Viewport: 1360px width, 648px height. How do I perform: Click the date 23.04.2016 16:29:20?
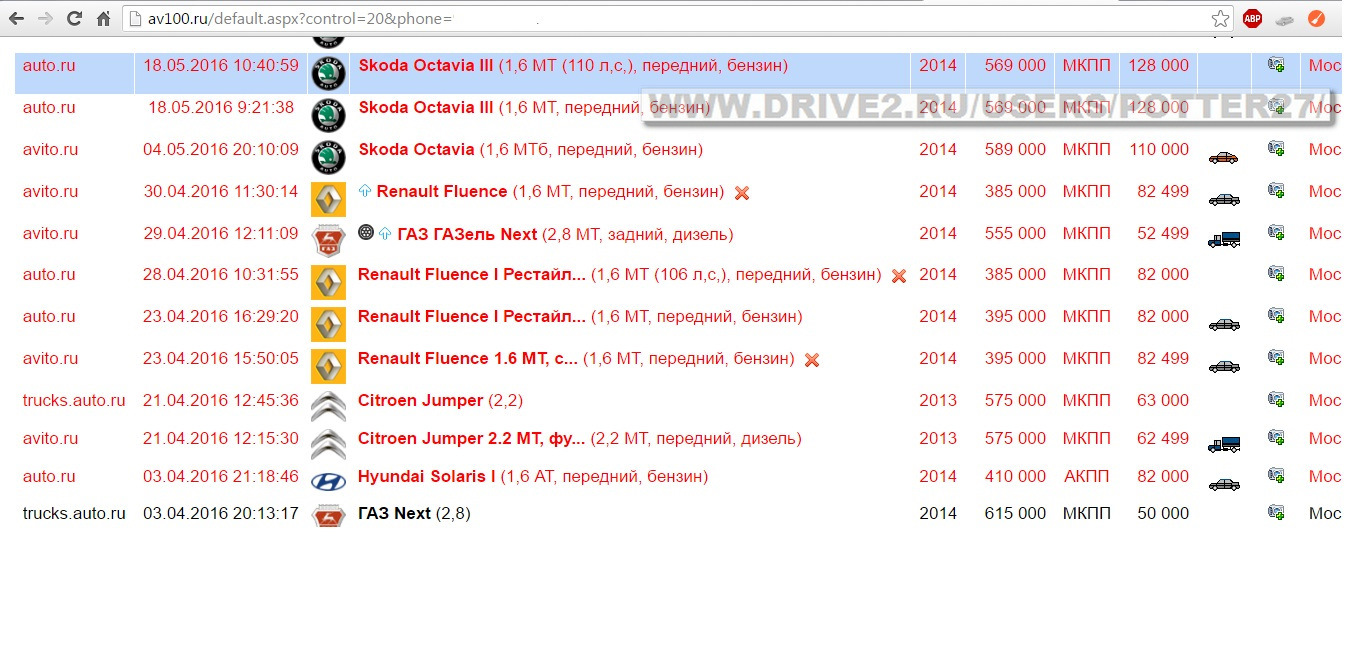click(x=221, y=316)
